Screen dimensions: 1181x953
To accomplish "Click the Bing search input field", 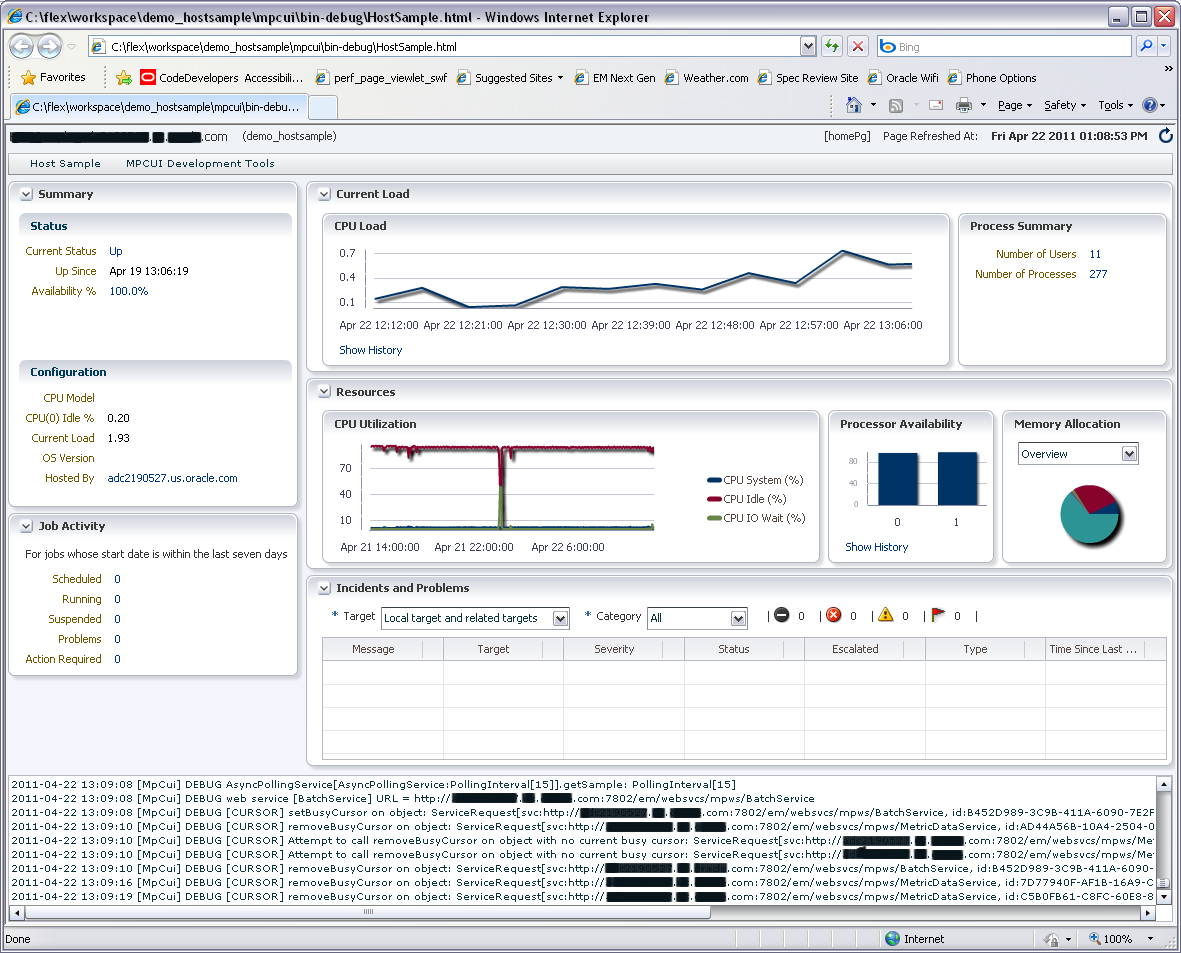I will [x=1004, y=46].
